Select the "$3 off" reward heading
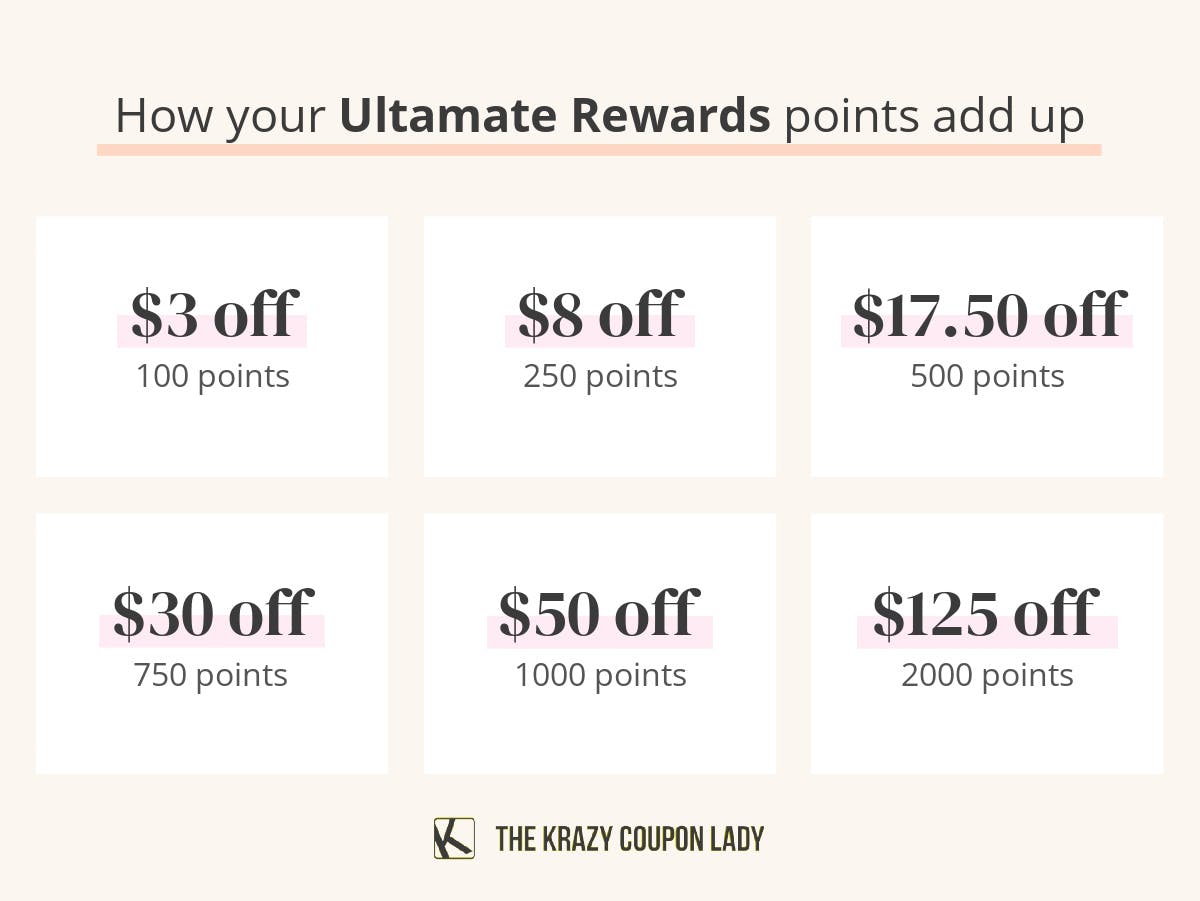This screenshot has height=901, width=1200. [x=213, y=314]
